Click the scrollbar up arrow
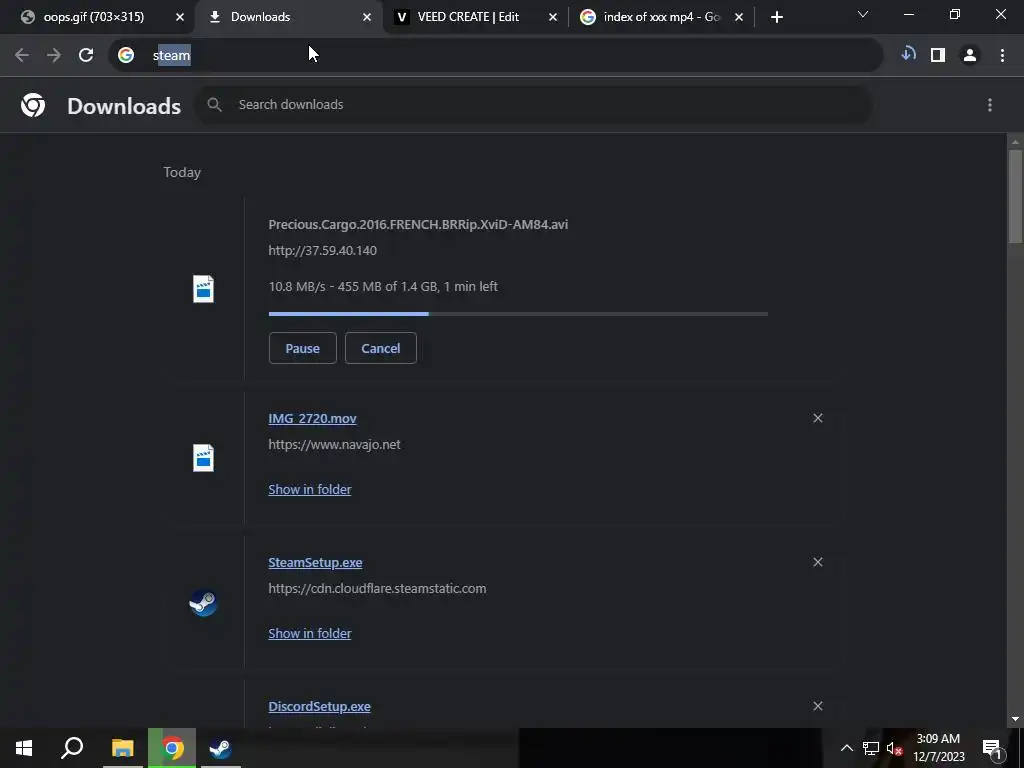The image size is (1024, 768). (x=1015, y=141)
